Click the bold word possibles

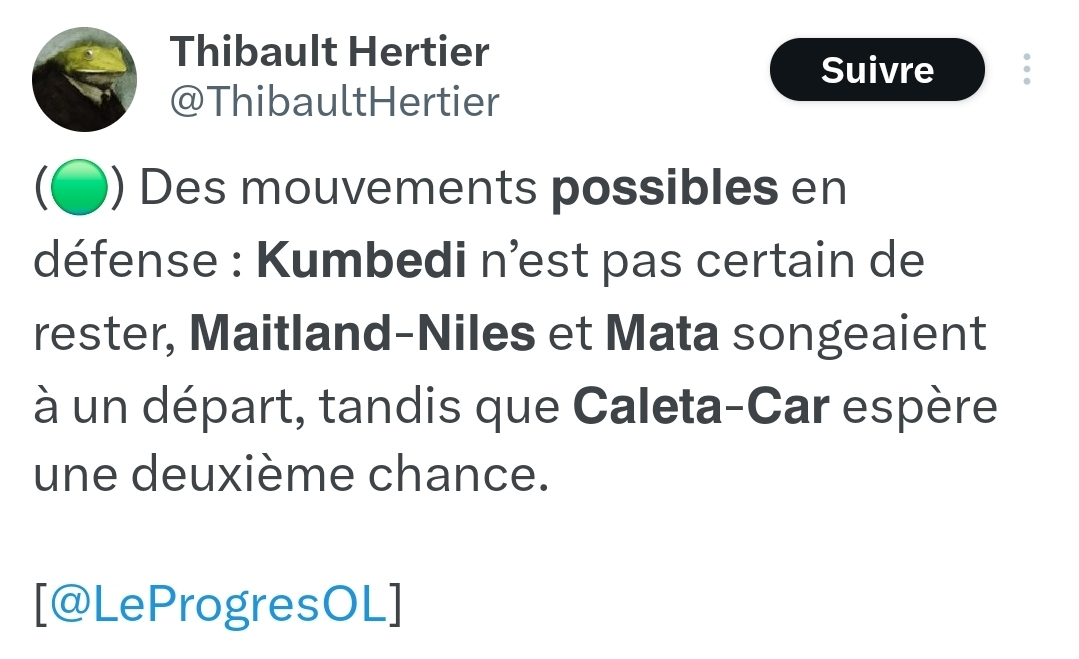pyautogui.click(x=665, y=187)
